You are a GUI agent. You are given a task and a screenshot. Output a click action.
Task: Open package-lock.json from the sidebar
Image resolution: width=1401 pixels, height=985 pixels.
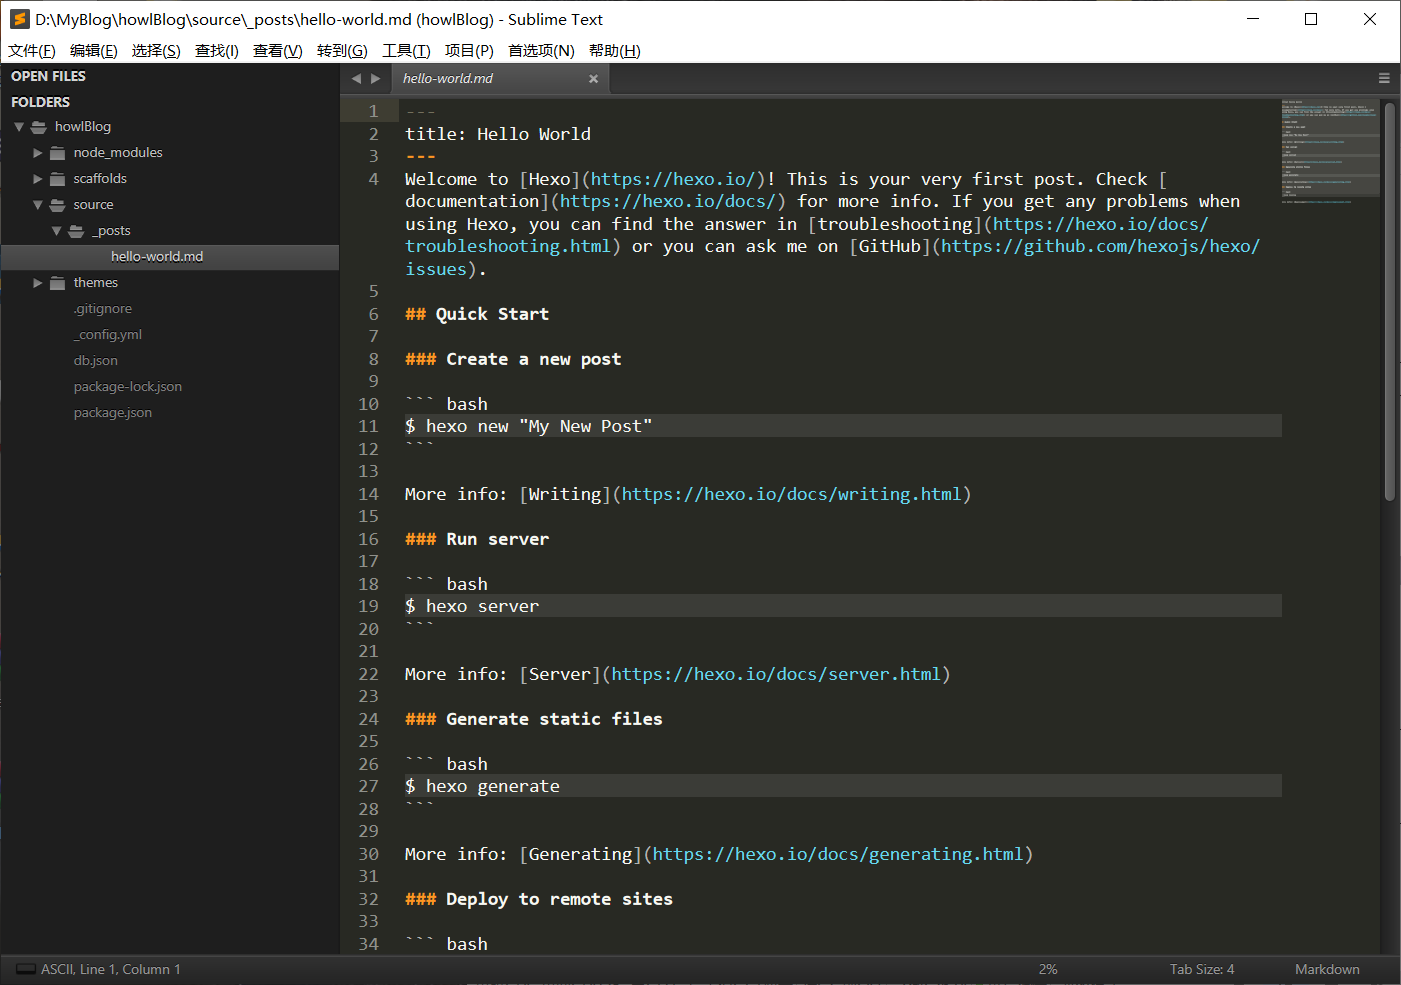tap(128, 387)
